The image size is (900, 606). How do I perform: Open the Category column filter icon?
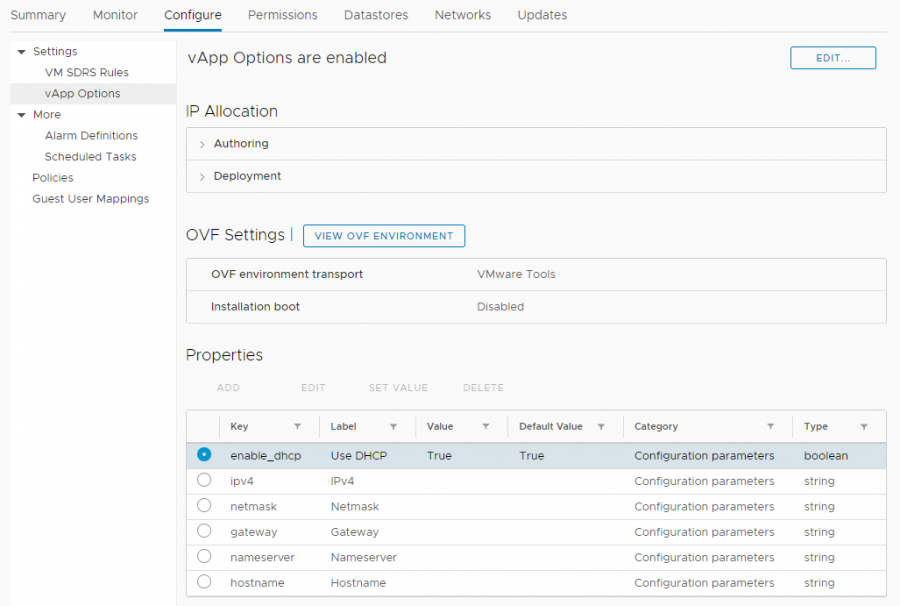pyautogui.click(x=770, y=427)
